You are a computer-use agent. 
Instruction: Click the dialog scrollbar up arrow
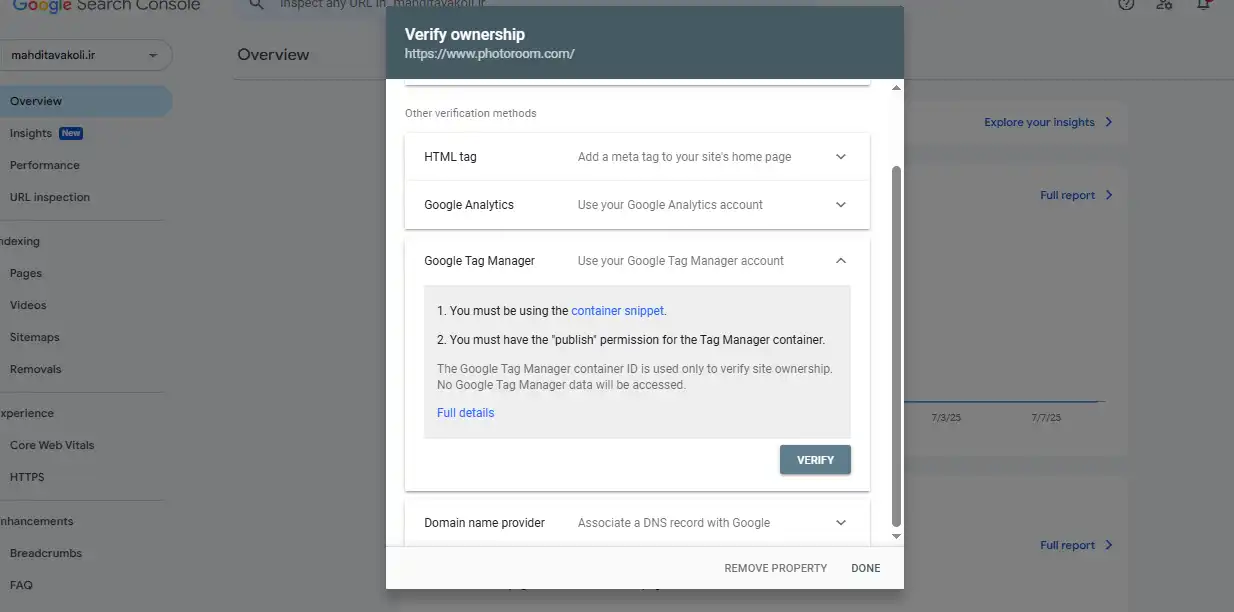896,88
